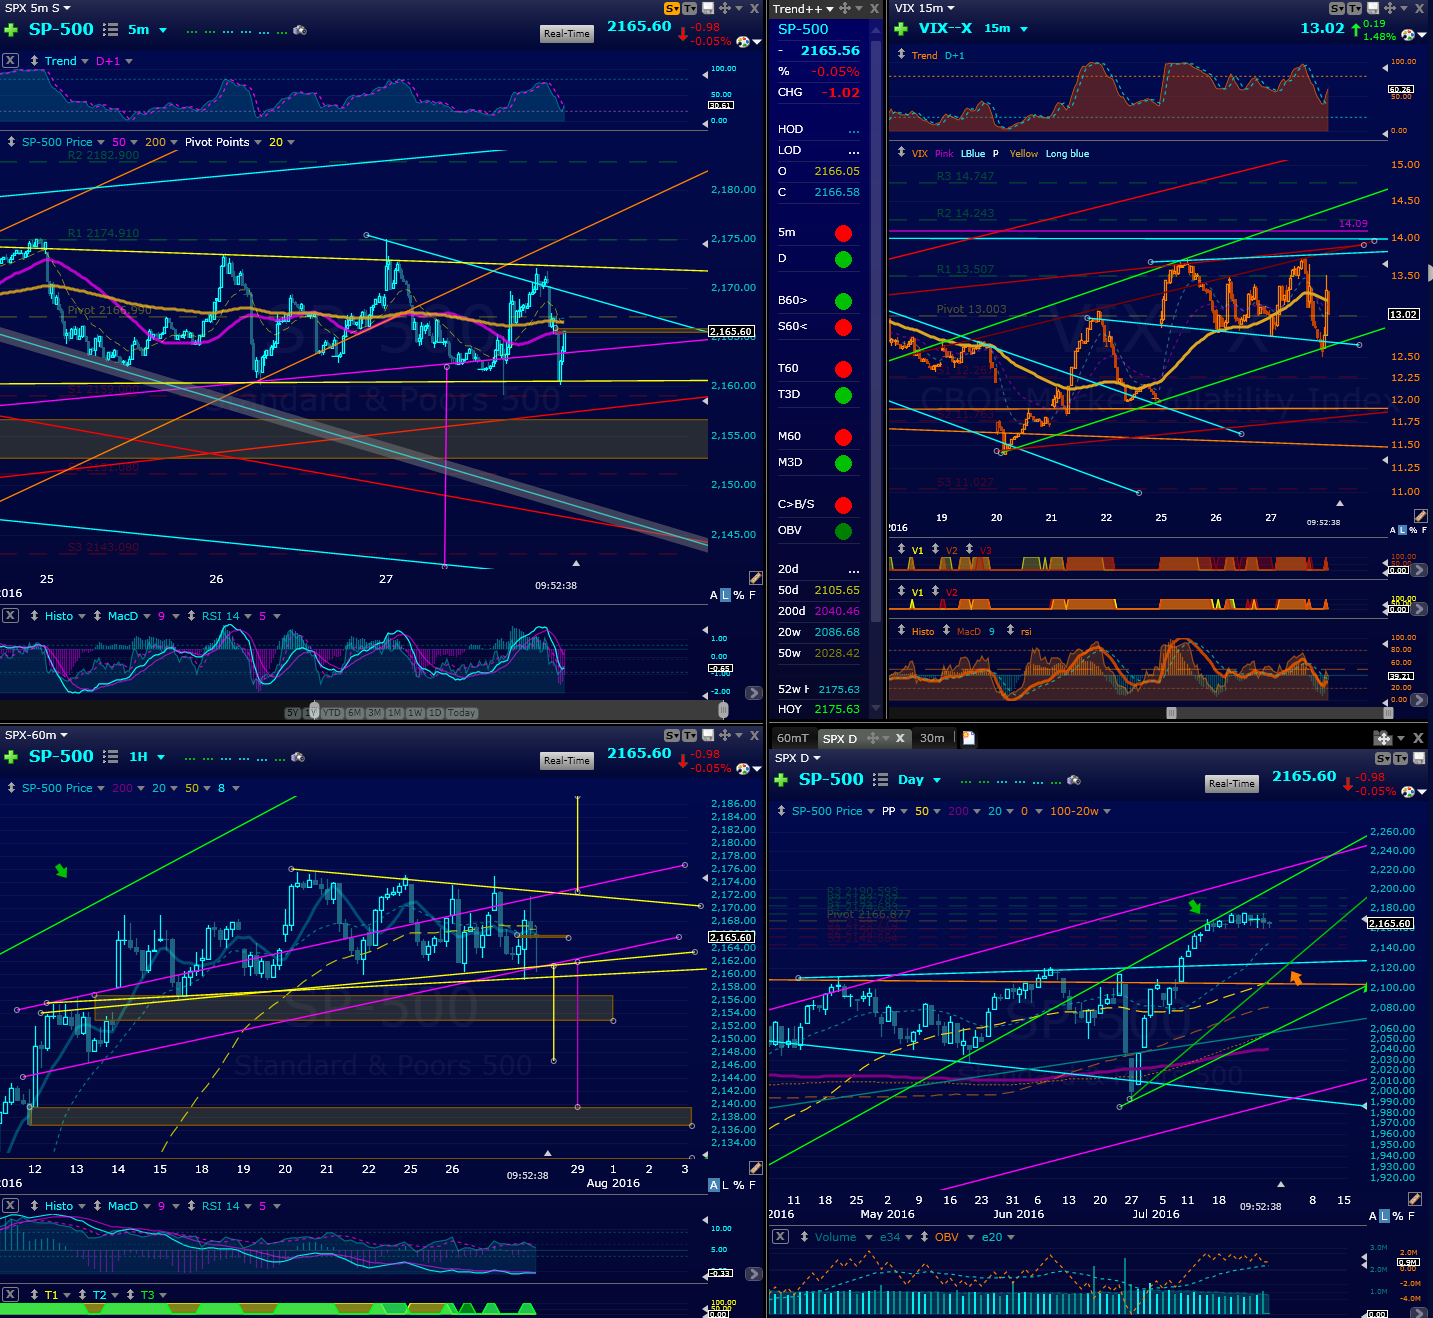Click Trend++ panel vertical scrollbar
The image size is (1433, 1318).
click(x=876, y=330)
